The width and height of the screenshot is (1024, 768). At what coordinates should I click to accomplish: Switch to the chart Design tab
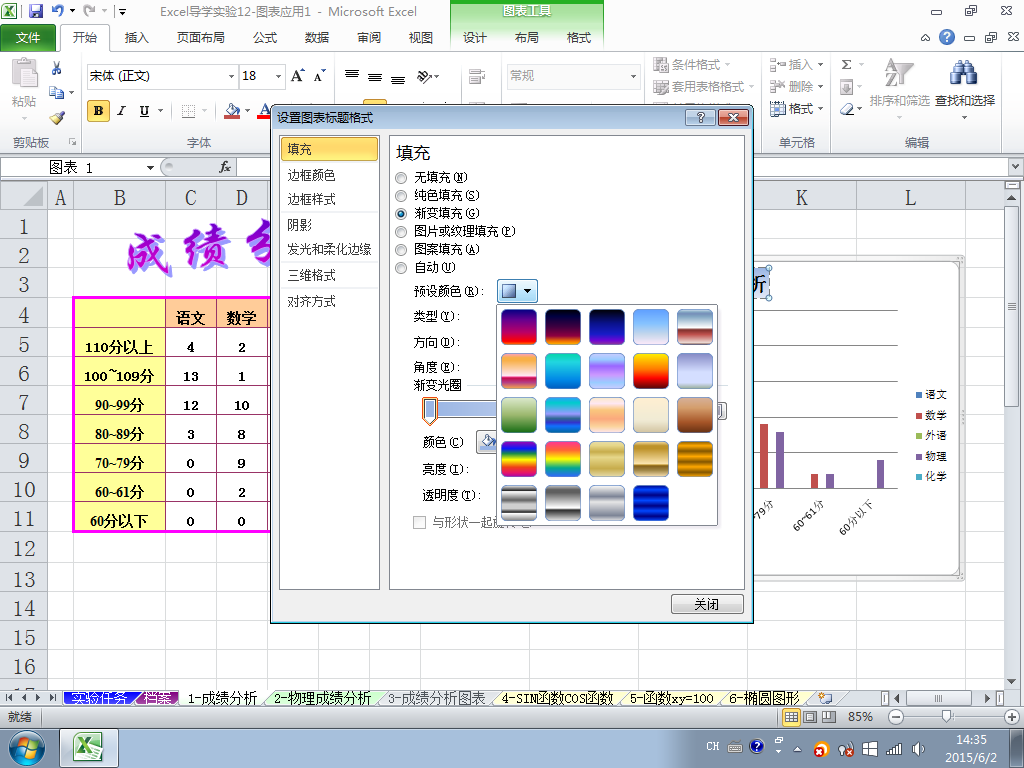475,38
